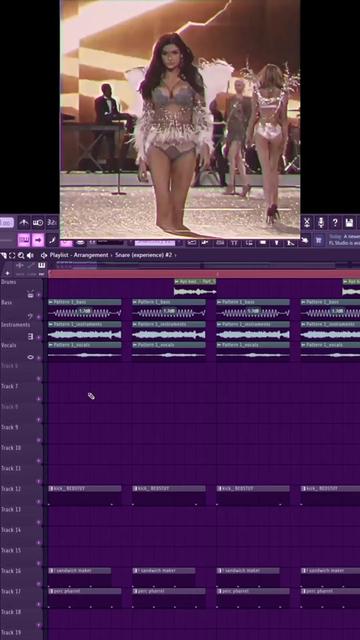The image size is (360, 640).
Task: Click the bass clef icon on Bass track
Action: coord(30,316)
